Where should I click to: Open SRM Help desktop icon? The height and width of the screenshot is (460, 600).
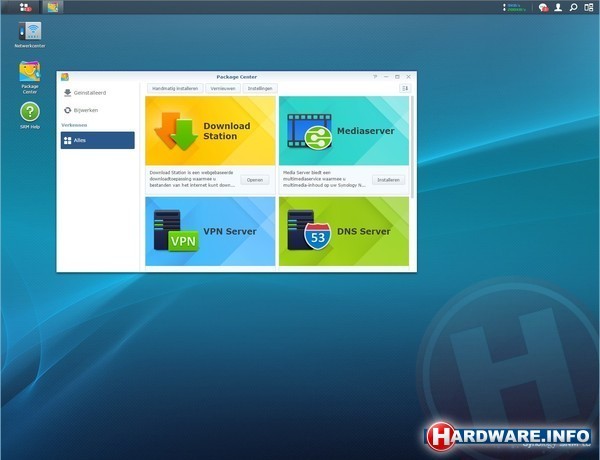point(30,115)
